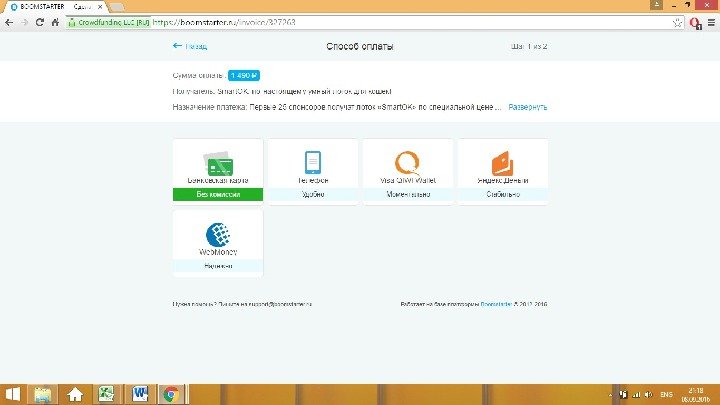Bookmark this page with the star icon
The image size is (720, 405).
677,22
